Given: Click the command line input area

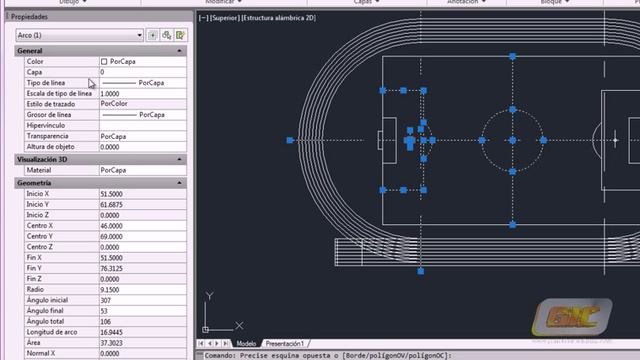Looking at the screenshot, I should [x=420, y=356].
